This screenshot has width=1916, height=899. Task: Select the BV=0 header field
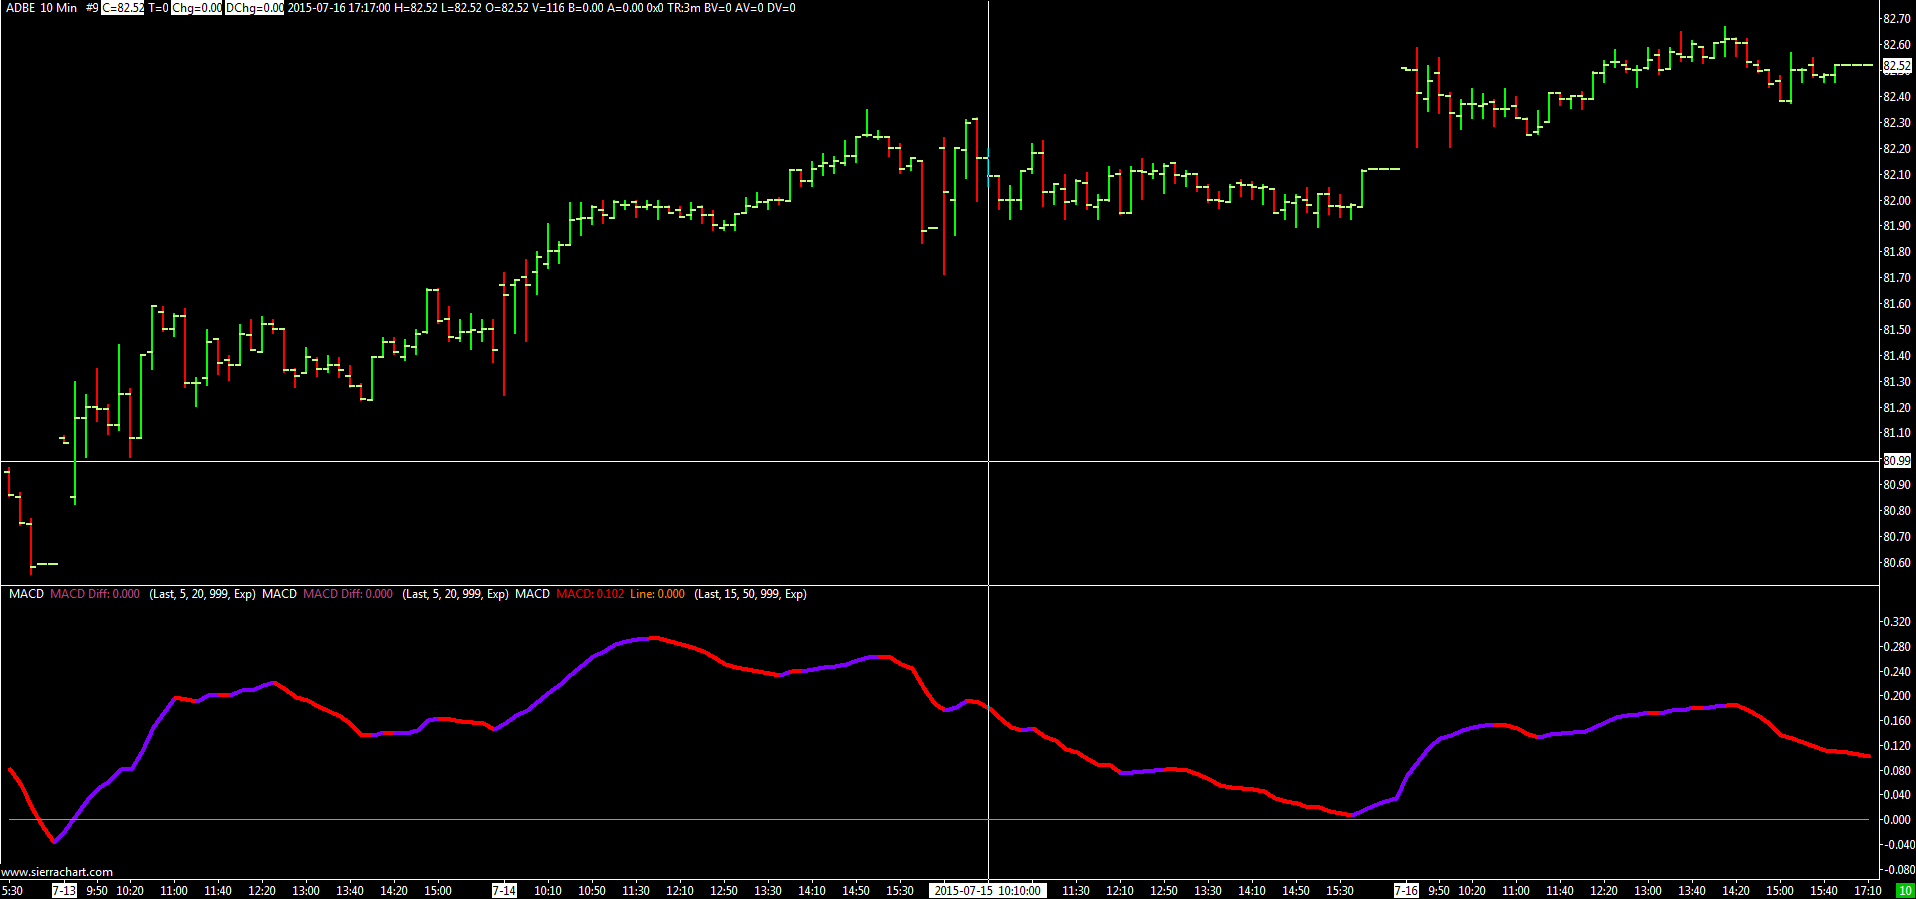(x=718, y=8)
